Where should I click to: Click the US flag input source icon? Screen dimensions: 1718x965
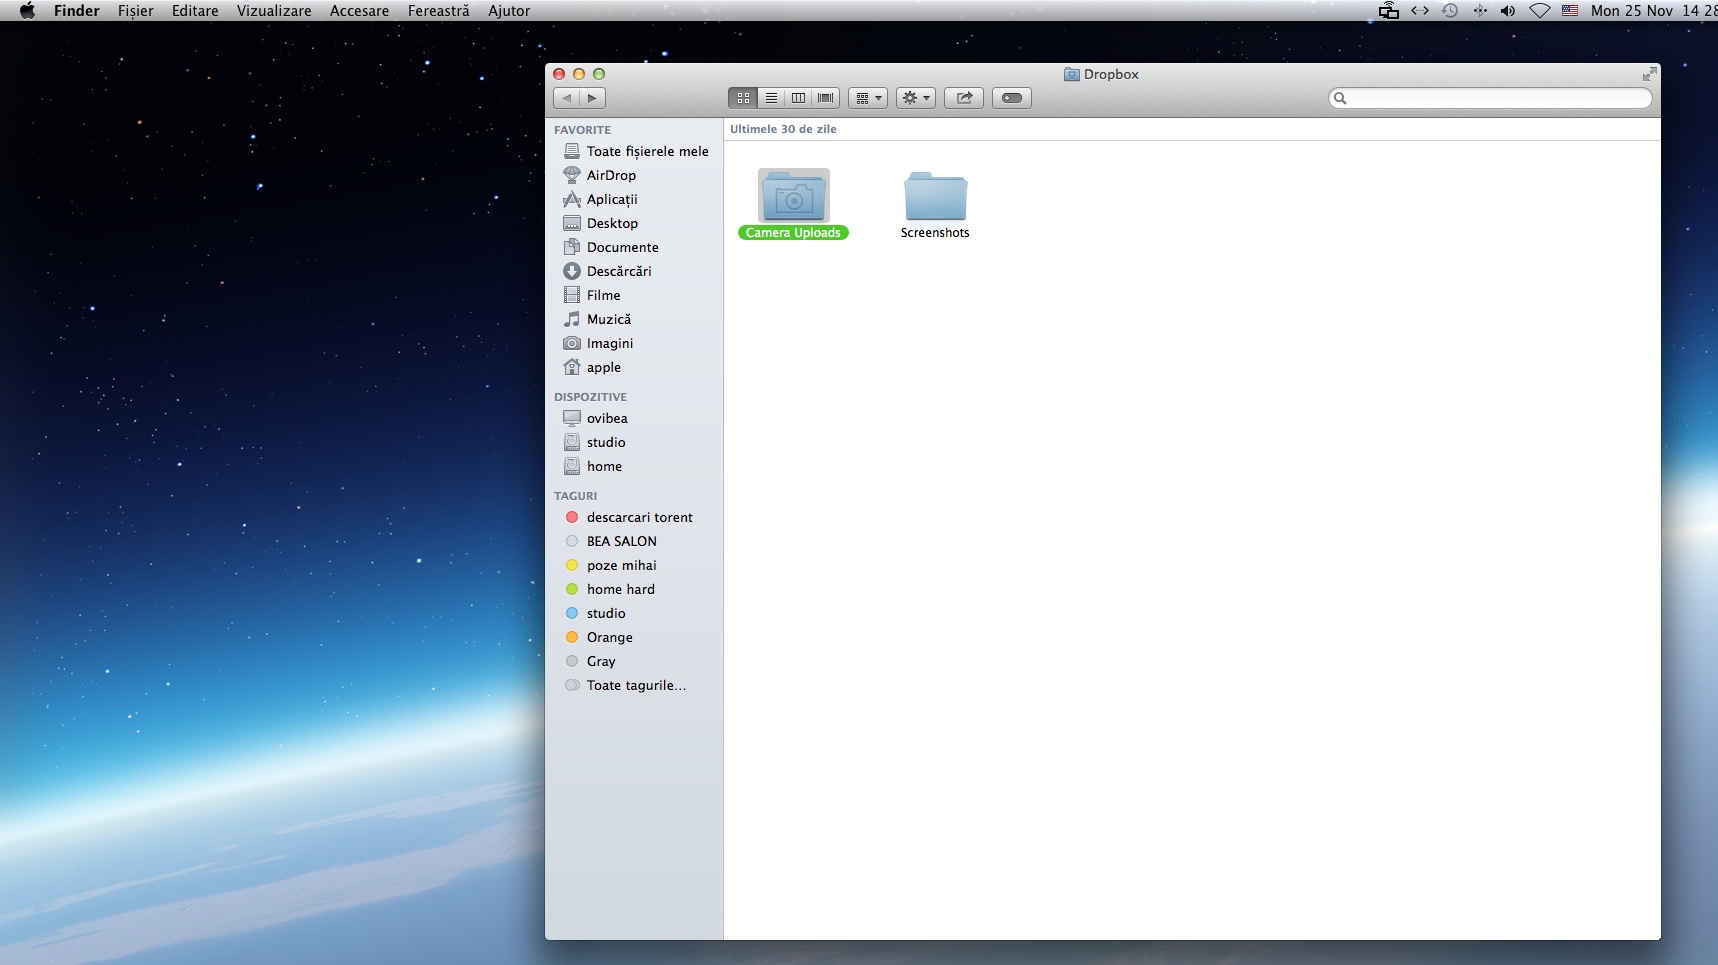(x=1570, y=11)
